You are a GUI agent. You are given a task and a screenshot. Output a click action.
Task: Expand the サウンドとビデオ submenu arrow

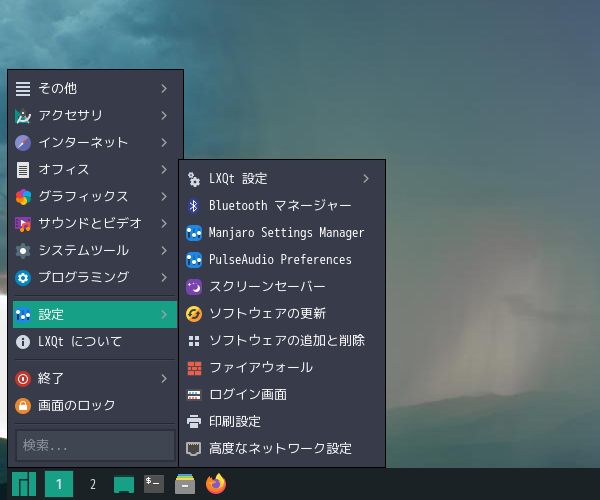(164, 223)
